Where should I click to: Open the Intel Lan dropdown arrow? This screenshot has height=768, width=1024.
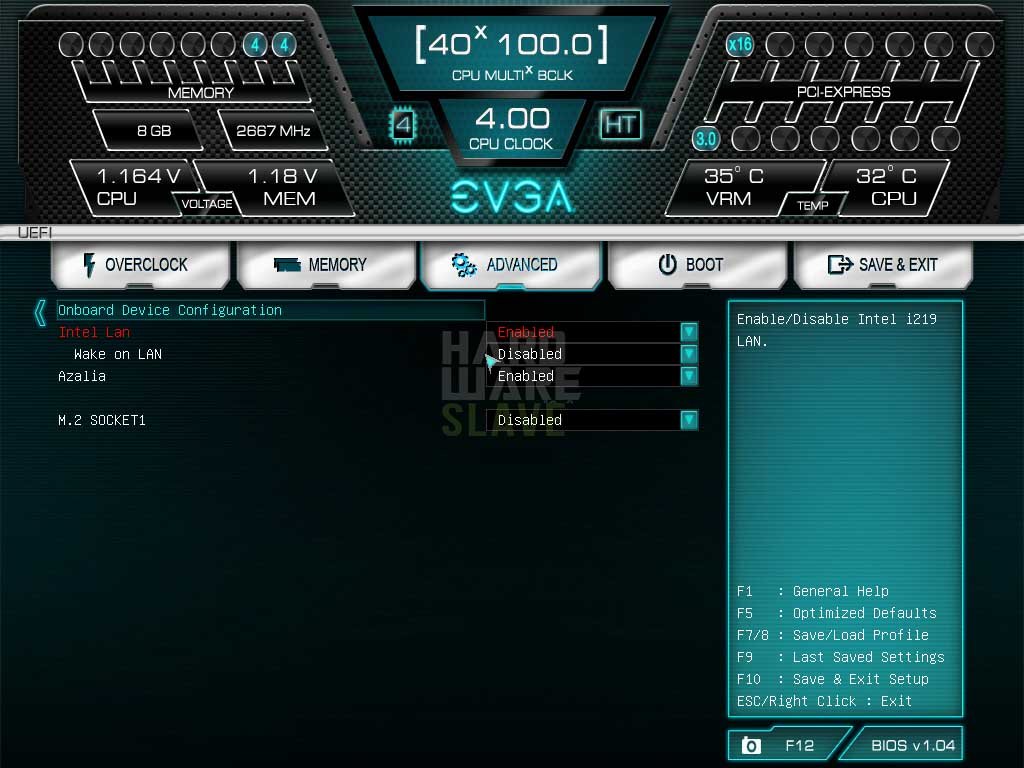coord(689,332)
